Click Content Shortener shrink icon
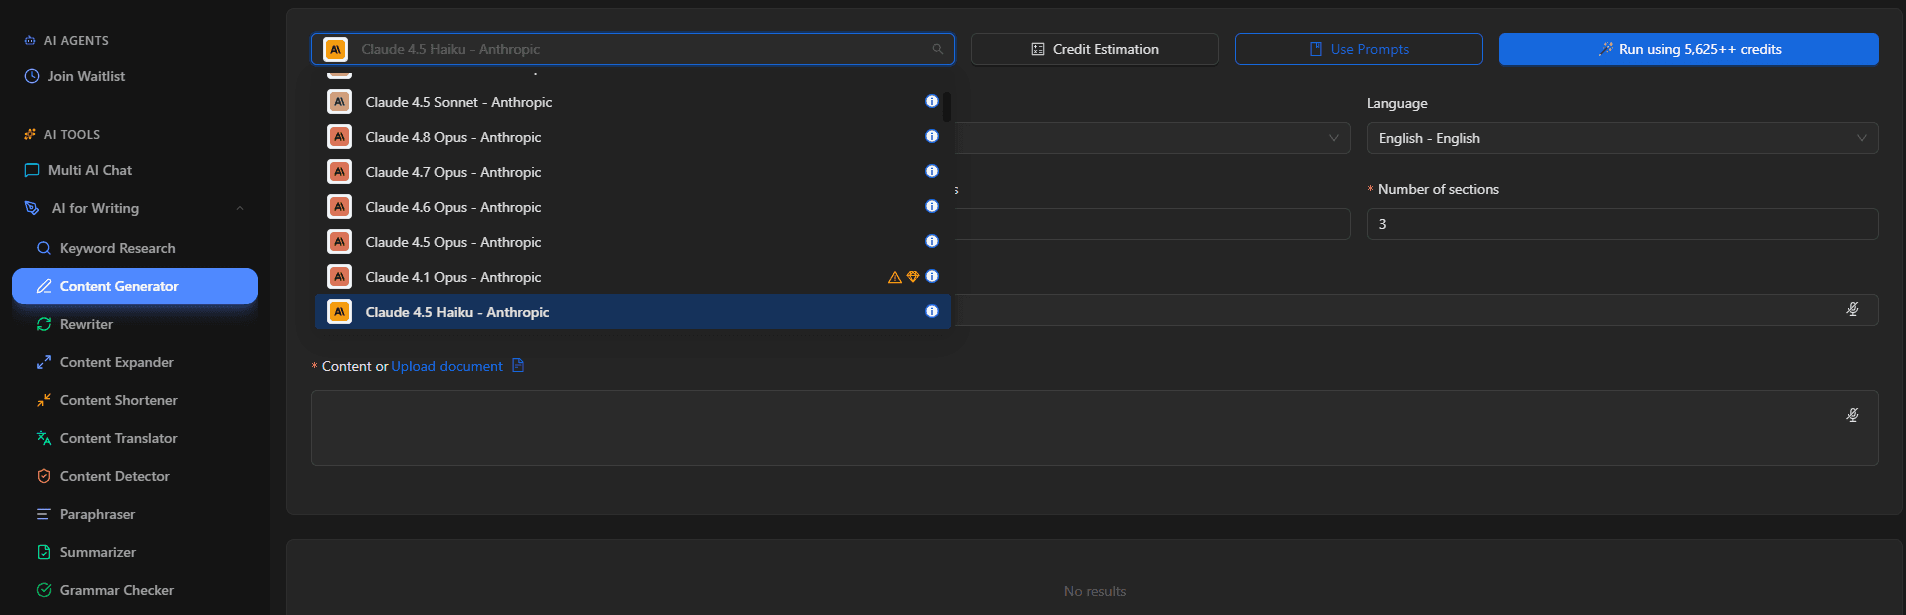This screenshot has height=615, width=1906. pyautogui.click(x=44, y=400)
